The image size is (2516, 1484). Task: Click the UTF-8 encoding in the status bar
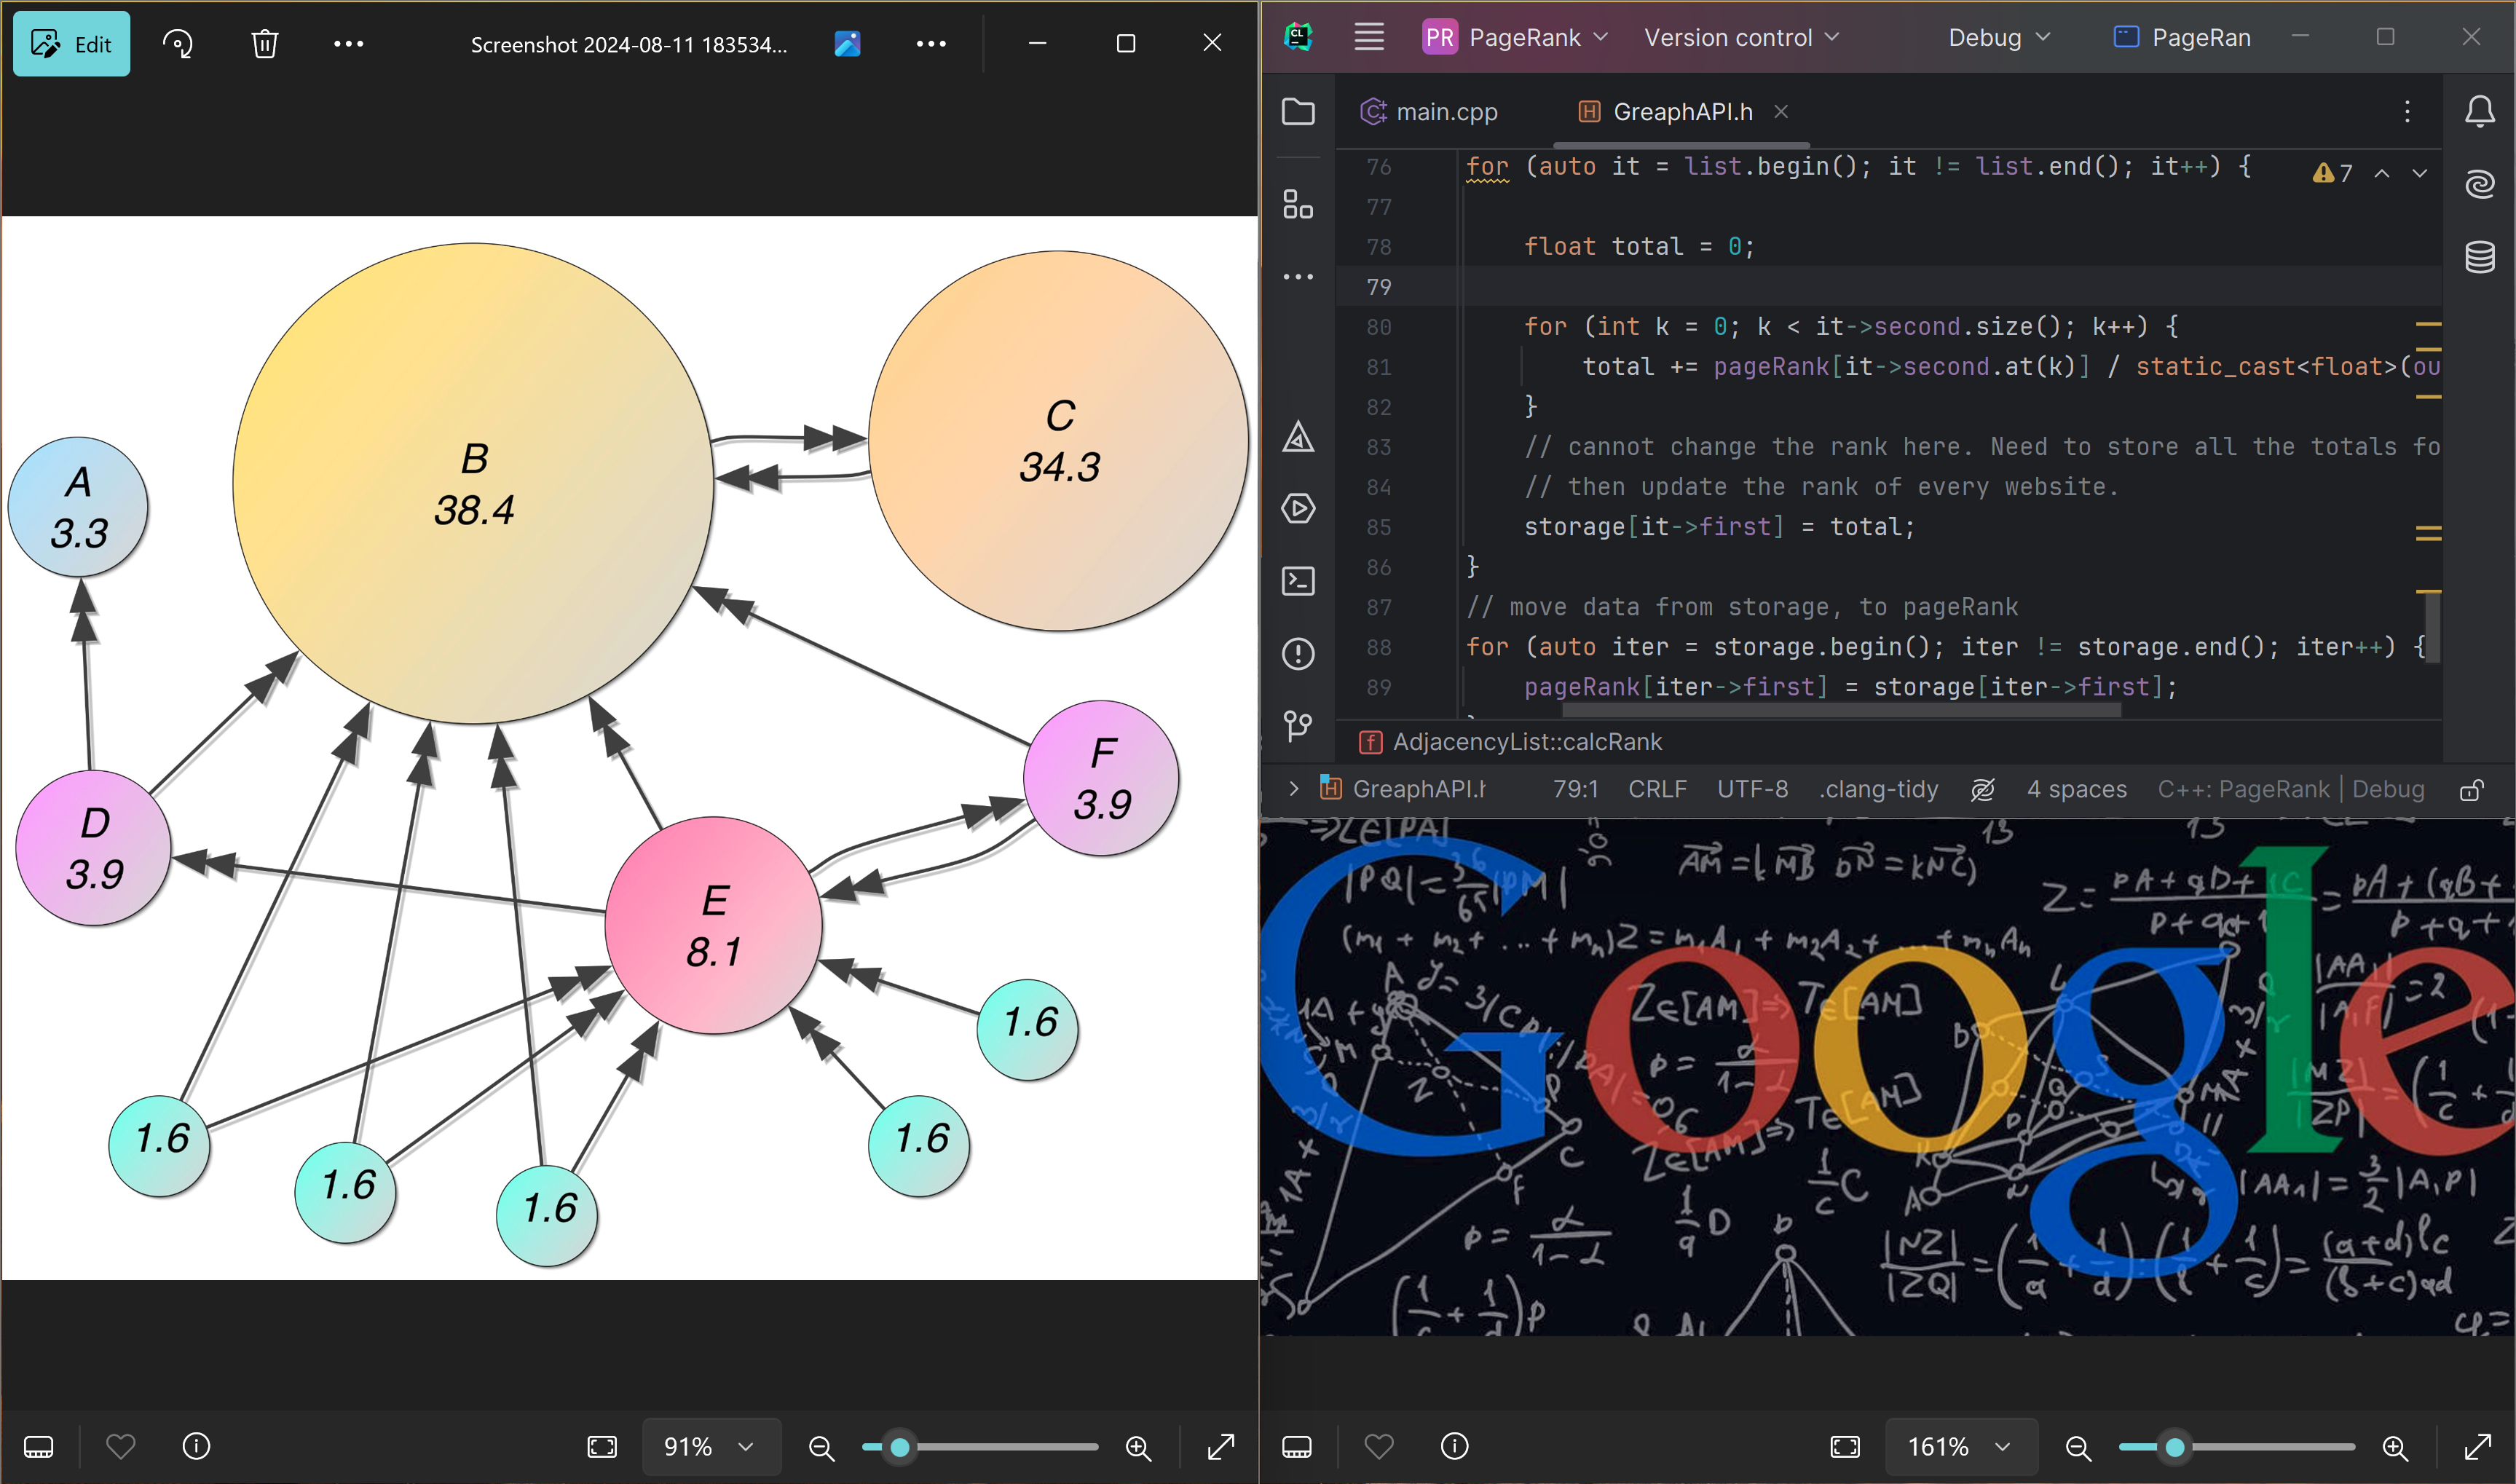click(x=1752, y=789)
